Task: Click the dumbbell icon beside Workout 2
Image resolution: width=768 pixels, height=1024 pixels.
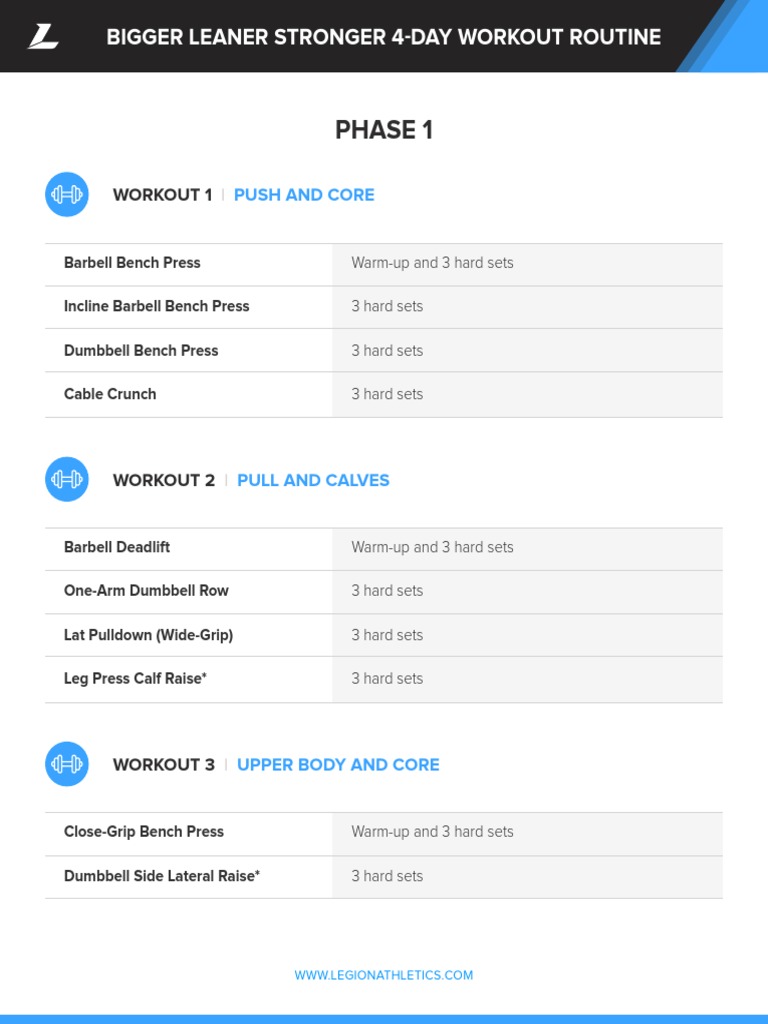Action: (67, 479)
